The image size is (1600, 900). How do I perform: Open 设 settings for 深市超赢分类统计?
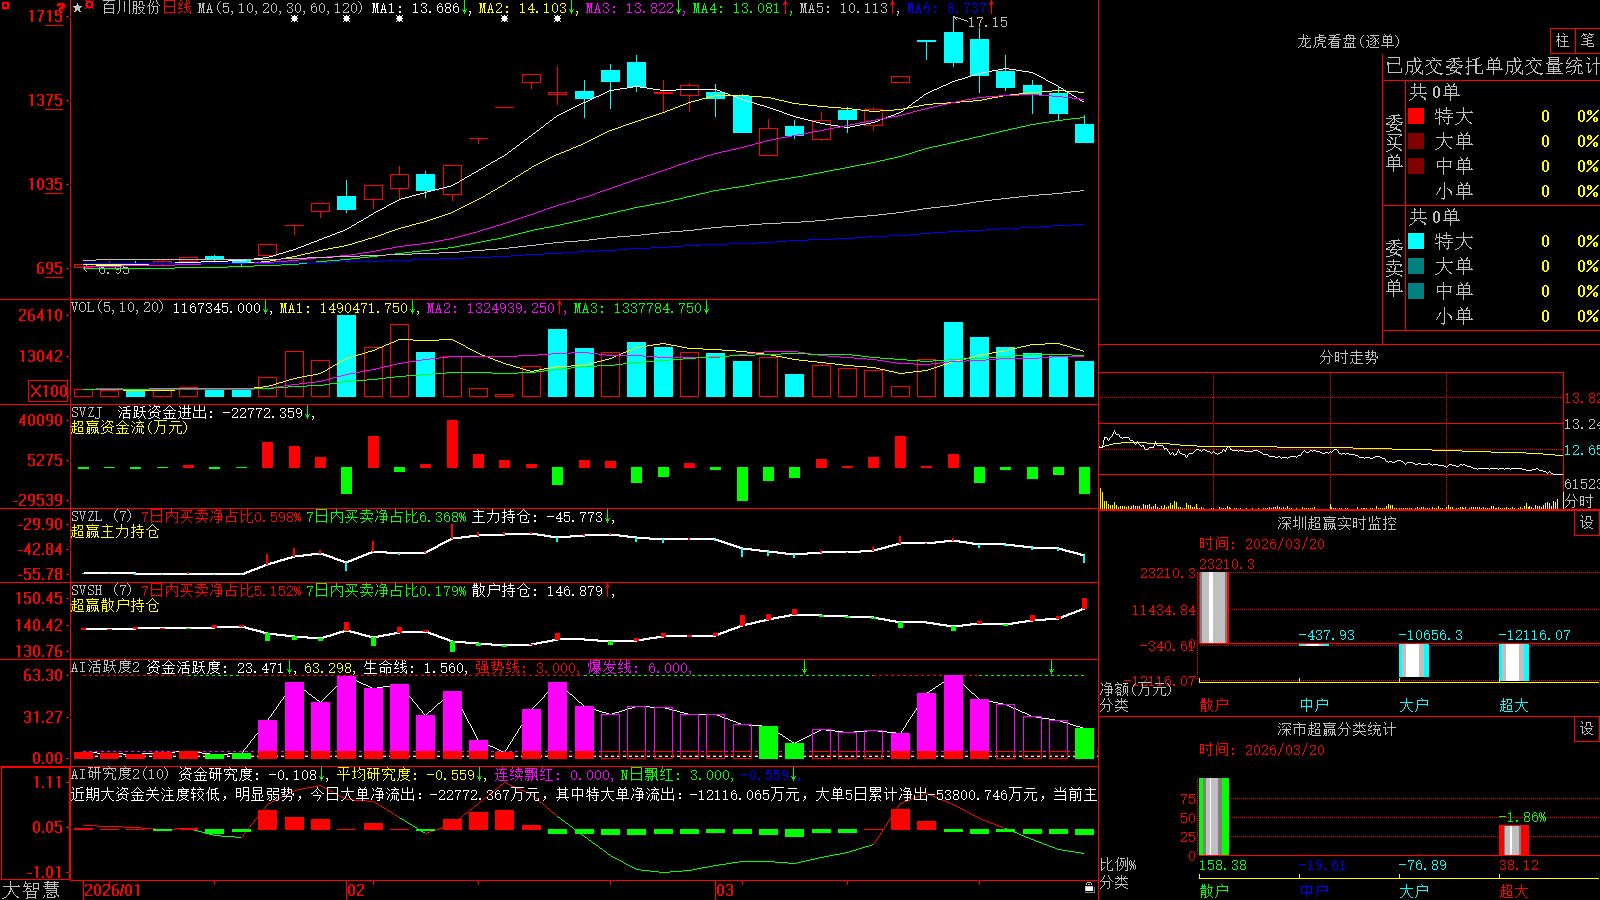coord(1587,729)
